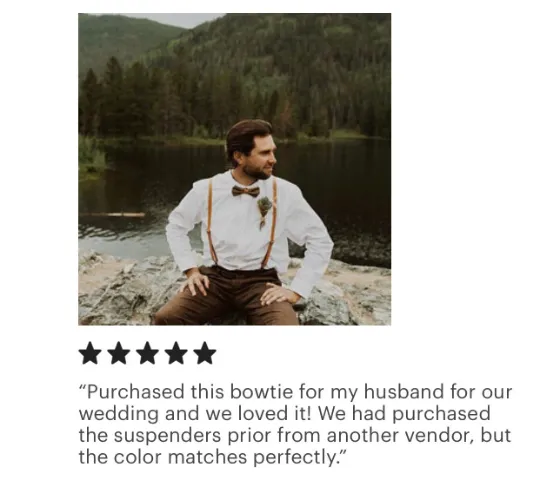540x480 pixels.
Task: Click the word "bowtie" in the review
Action: (261, 392)
